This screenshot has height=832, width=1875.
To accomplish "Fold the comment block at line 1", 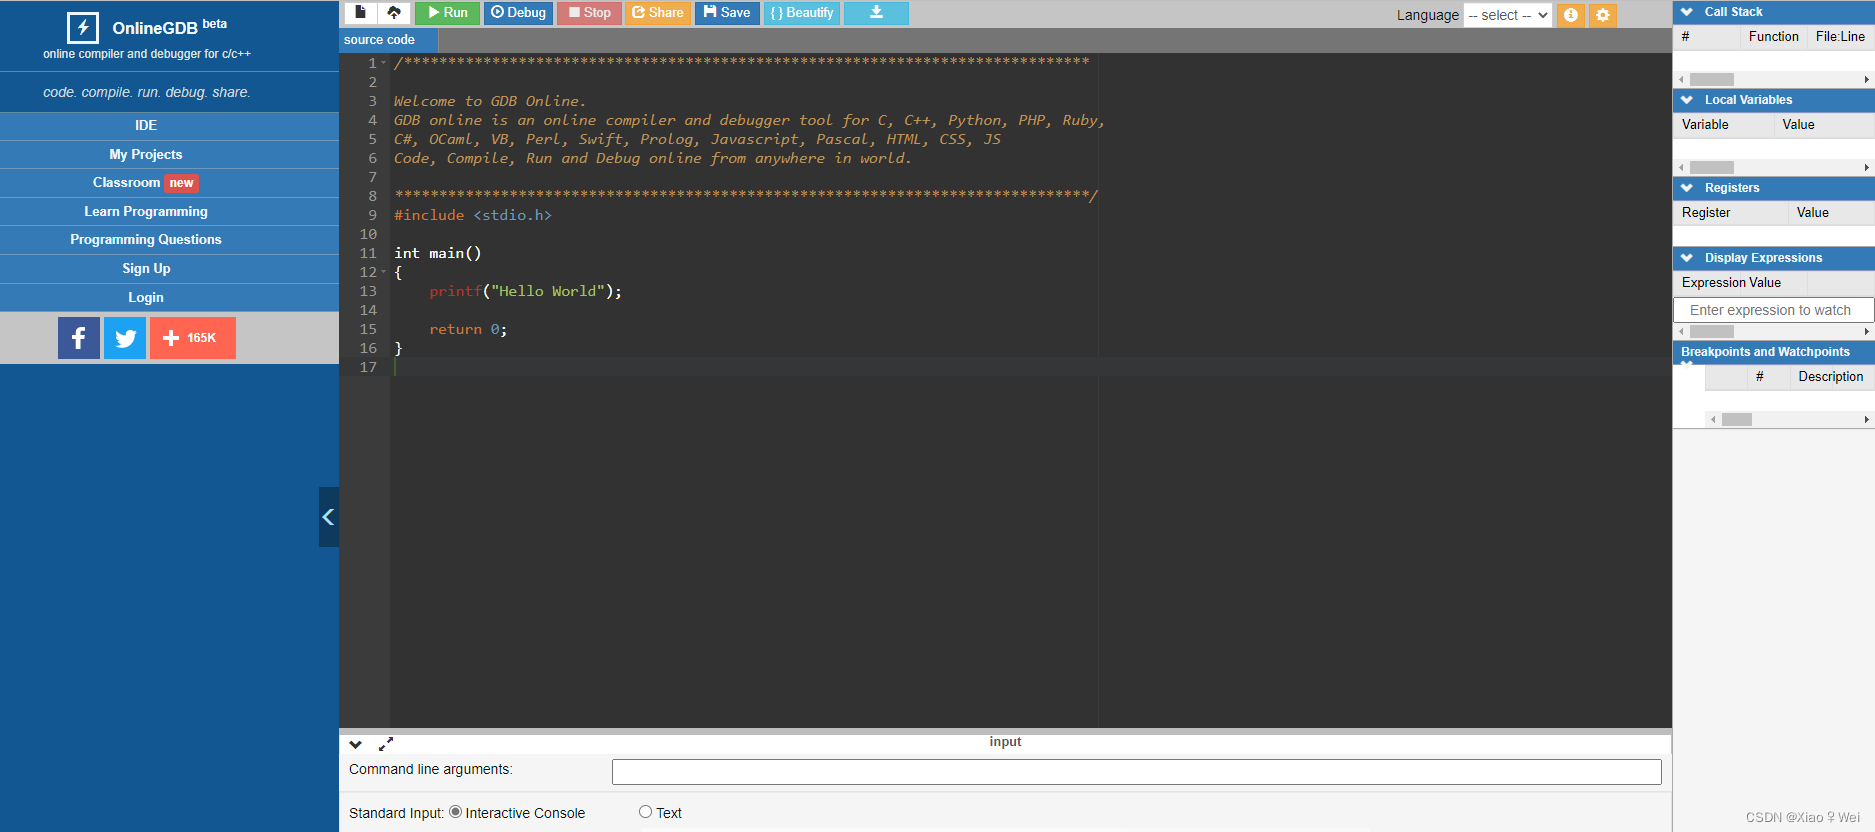I will click(383, 63).
